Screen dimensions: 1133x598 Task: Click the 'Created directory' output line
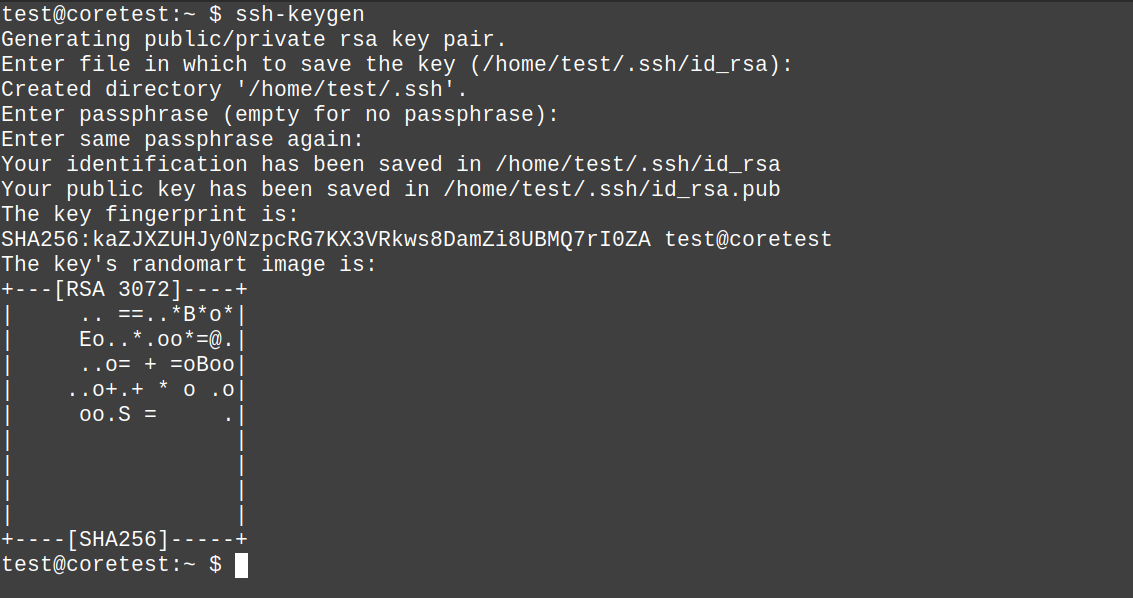pyautogui.click(x=234, y=89)
